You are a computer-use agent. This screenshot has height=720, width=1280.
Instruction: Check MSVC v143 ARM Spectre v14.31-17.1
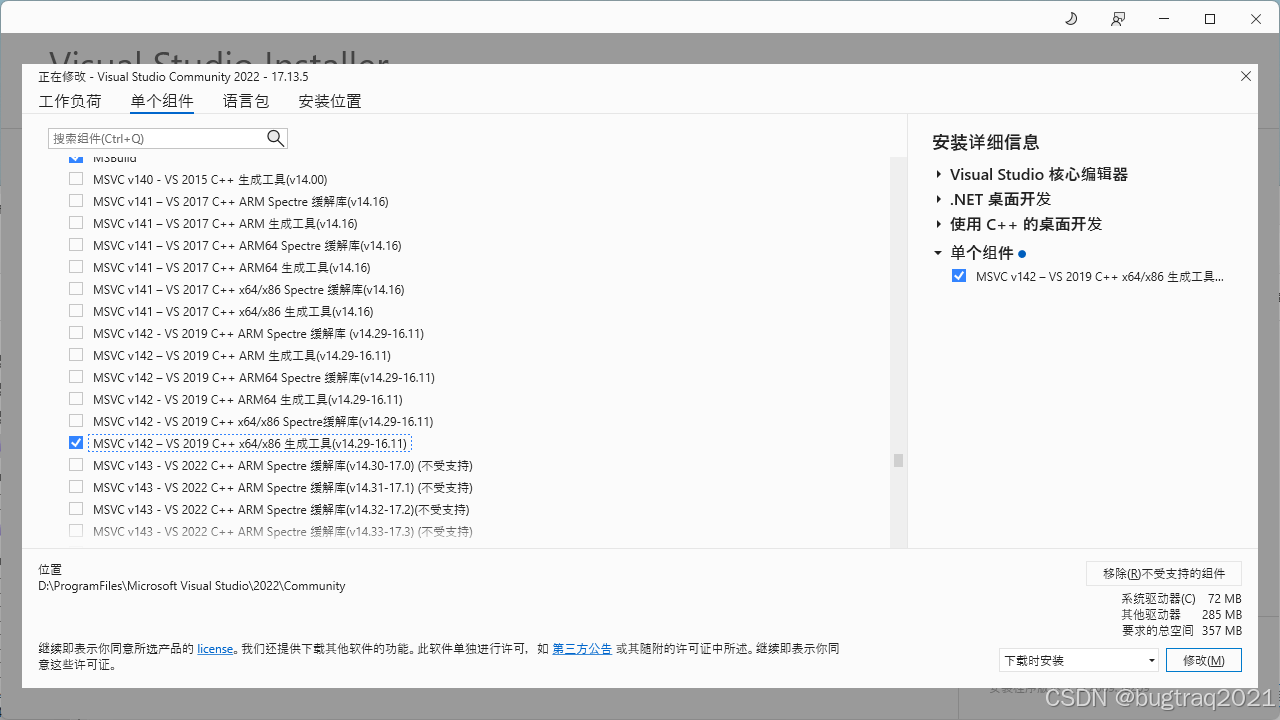tap(76, 488)
